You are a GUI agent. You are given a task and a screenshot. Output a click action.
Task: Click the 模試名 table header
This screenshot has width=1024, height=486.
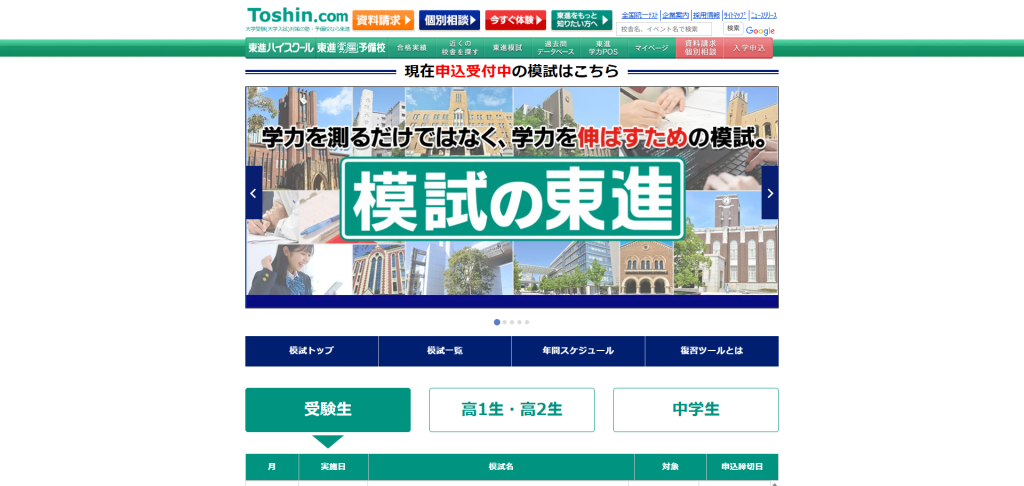[x=501, y=467]
